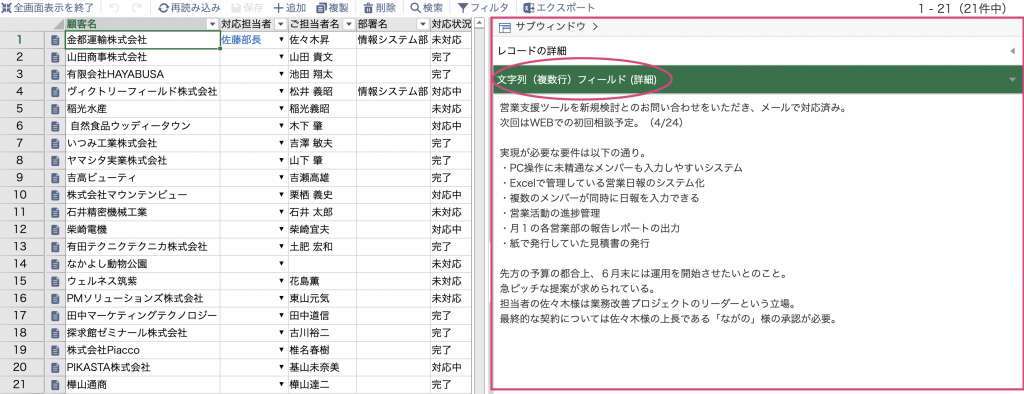1024x394 pixels.
Task: Open record detail icon for なかよし動物公園
Action: coord(56,264)
